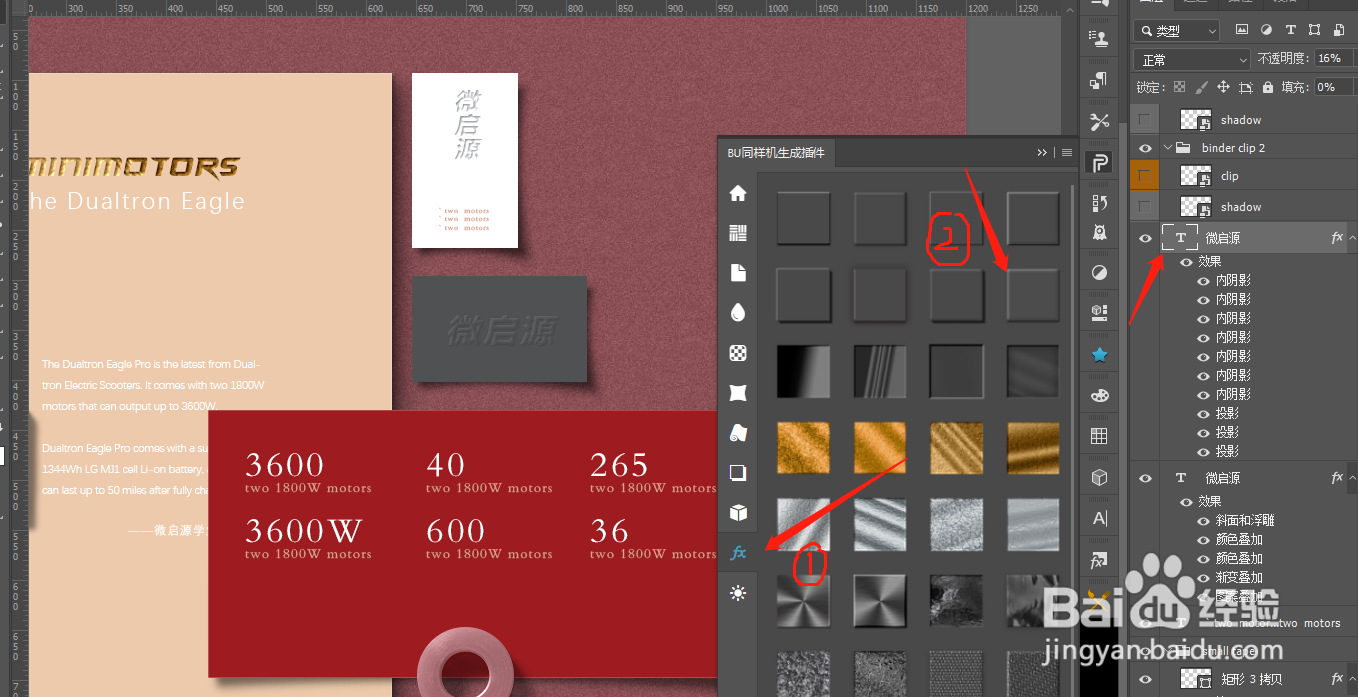This screenshot has width=1358, height=697.
Task: Select the drop-shadow frame icon in BU plugin
Action: point(738,472)
